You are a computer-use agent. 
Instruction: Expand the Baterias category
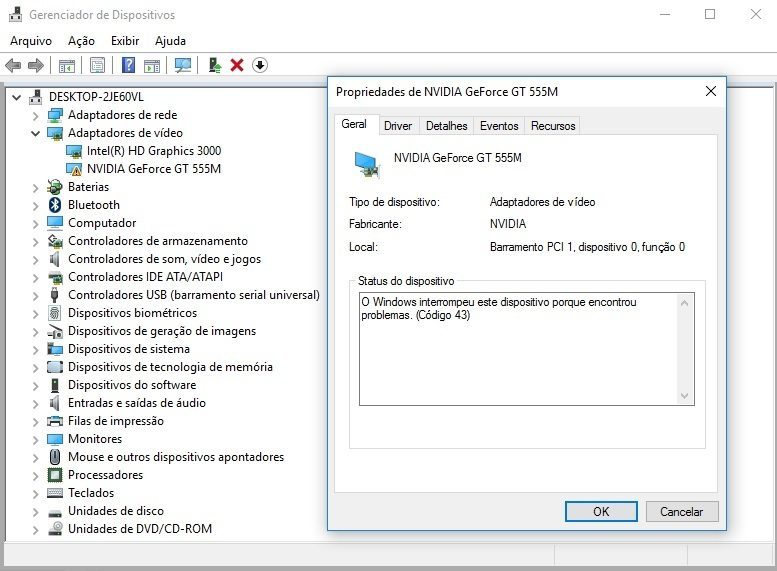point(36,187)
